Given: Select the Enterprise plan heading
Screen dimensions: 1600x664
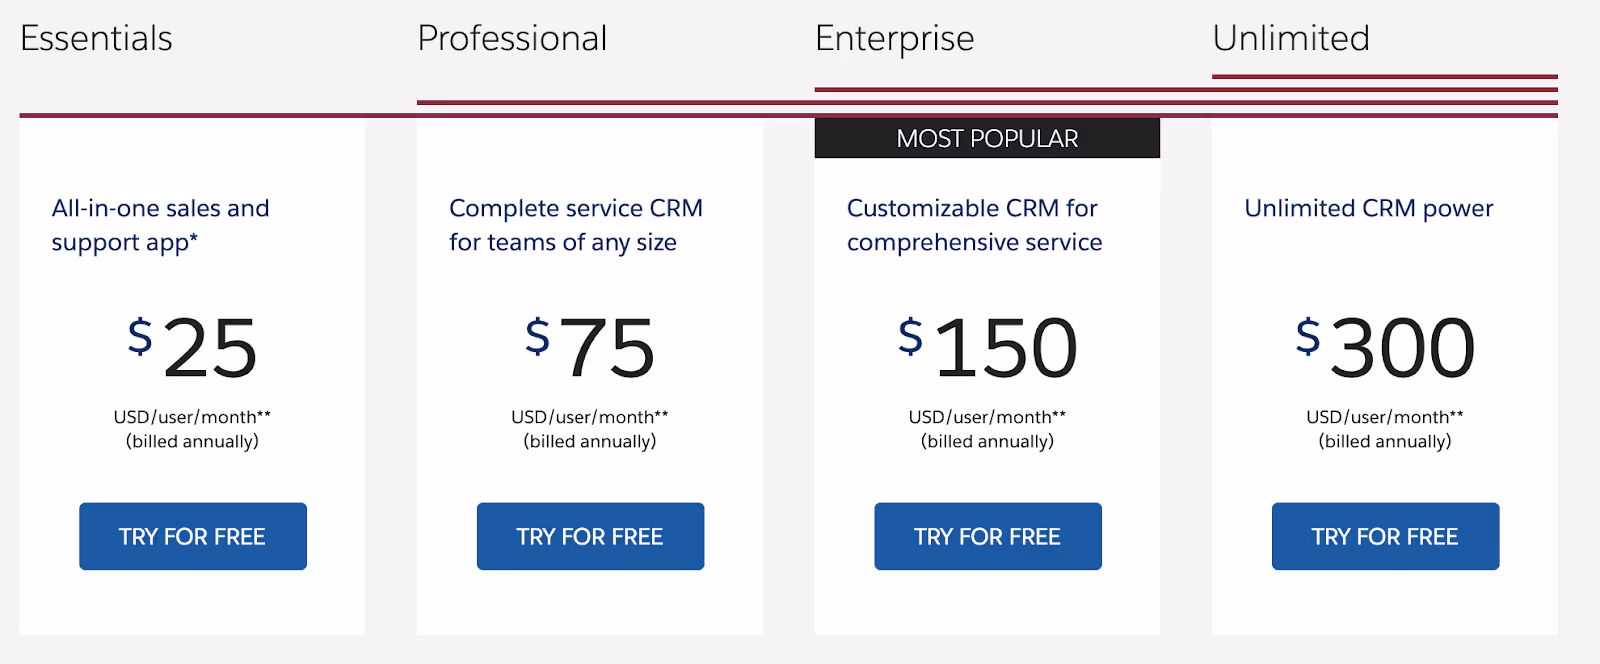Looking at the screenshot, I should (893, 38).
